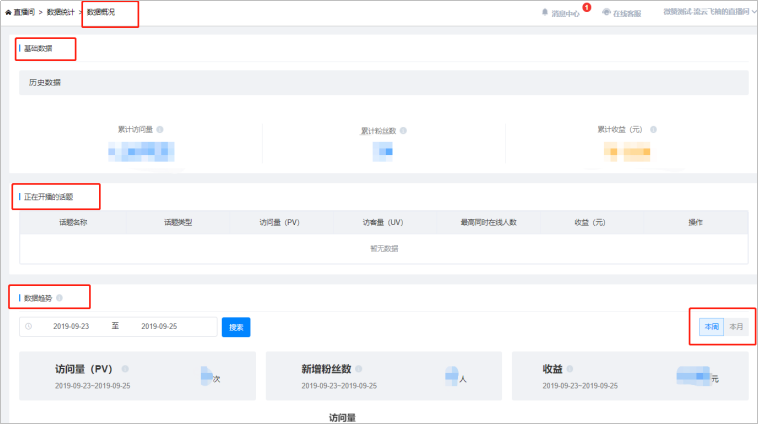Switch trend range to 本月
Image resolution: width=758 pixels, height=425 pixels.
[x=736, y=326]
